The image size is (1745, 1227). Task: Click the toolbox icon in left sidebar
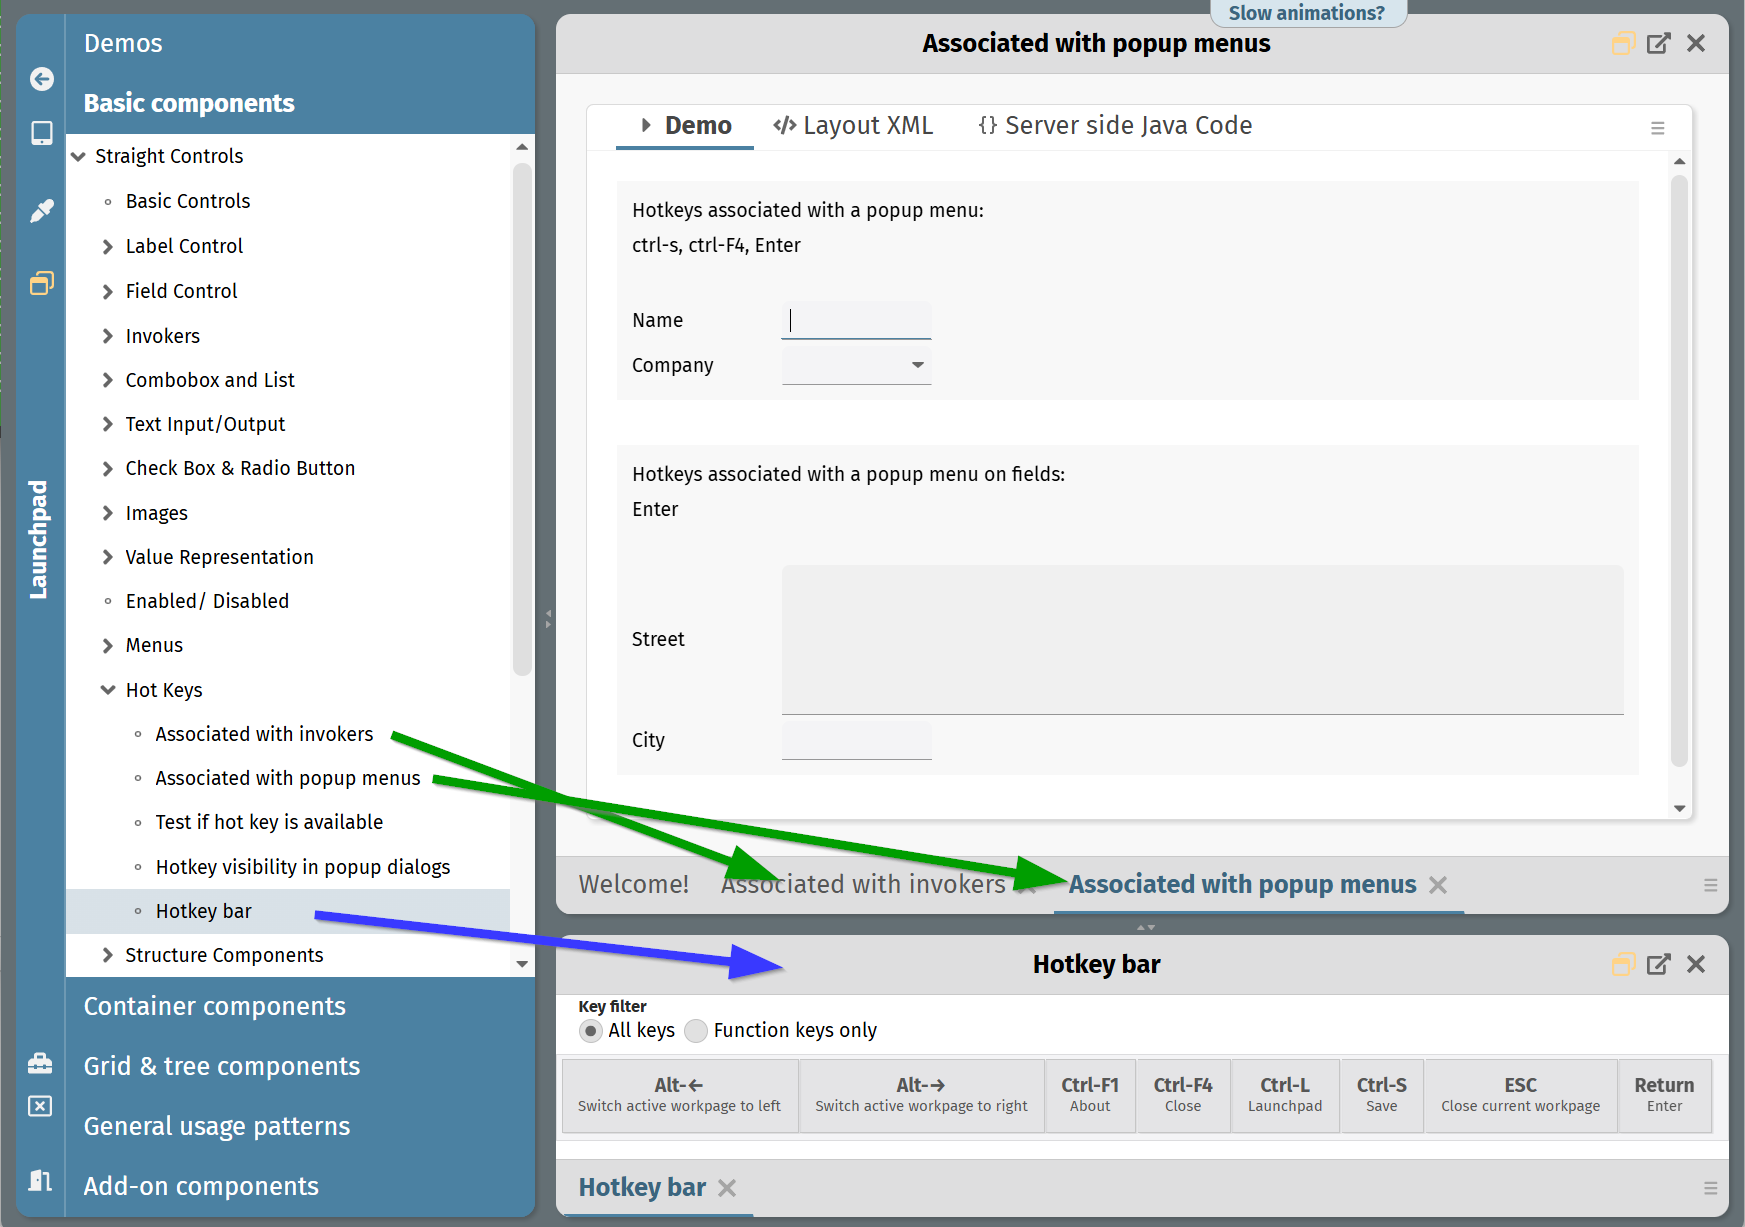tap(40, 1063)
